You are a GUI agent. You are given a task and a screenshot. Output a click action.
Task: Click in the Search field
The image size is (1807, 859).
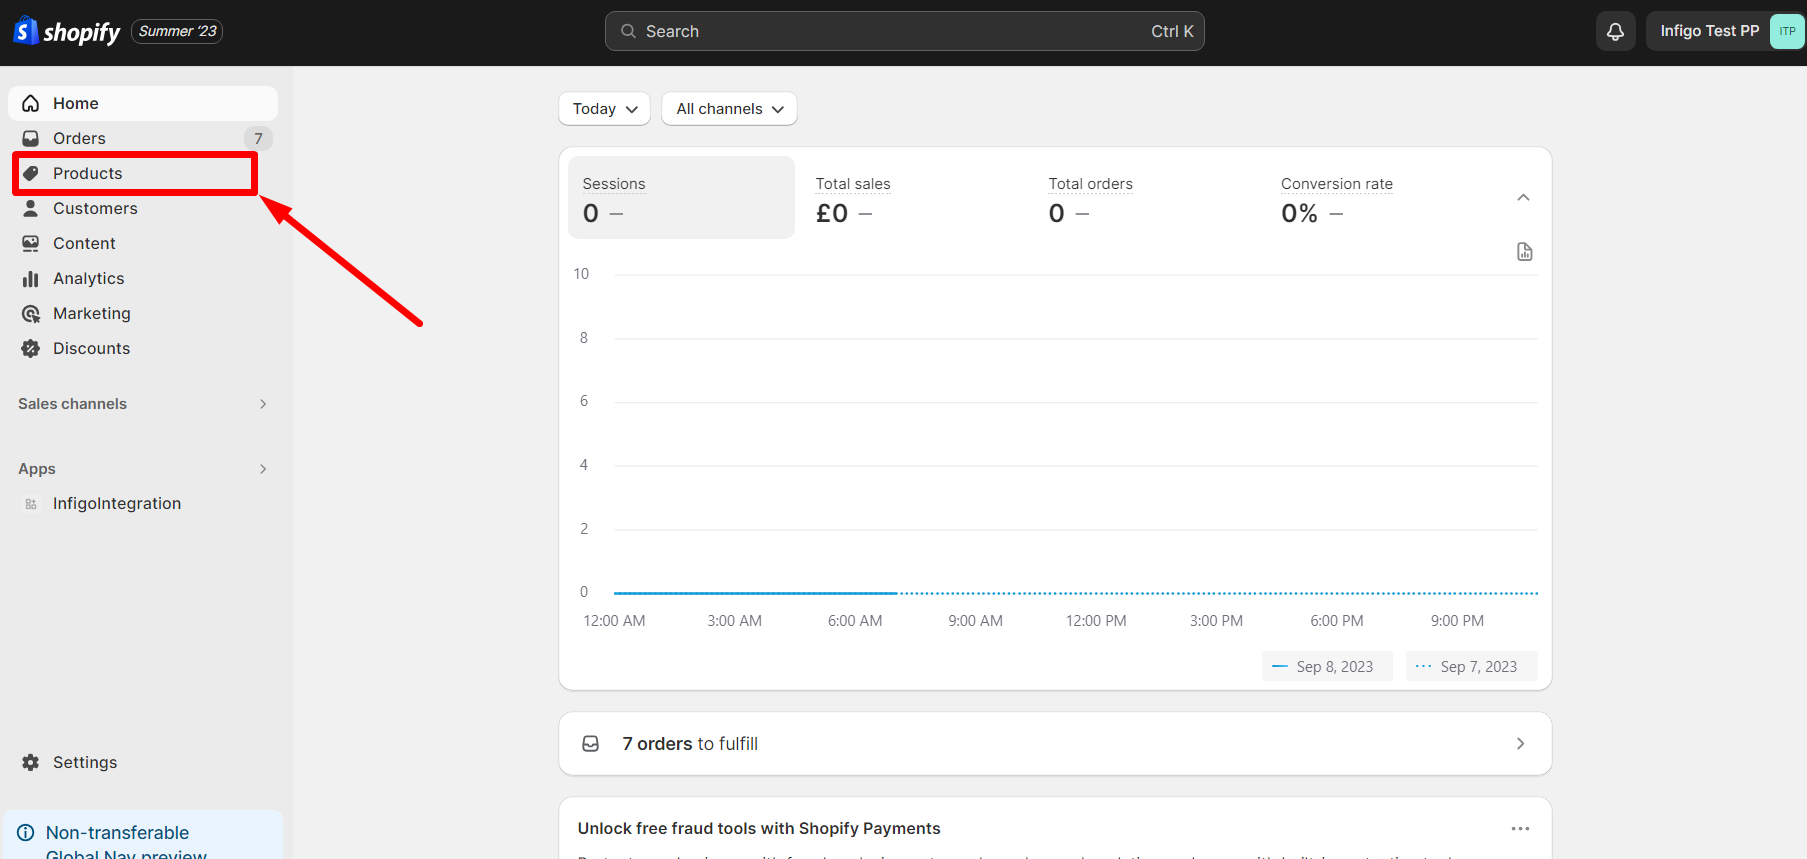tap(904, 31)
